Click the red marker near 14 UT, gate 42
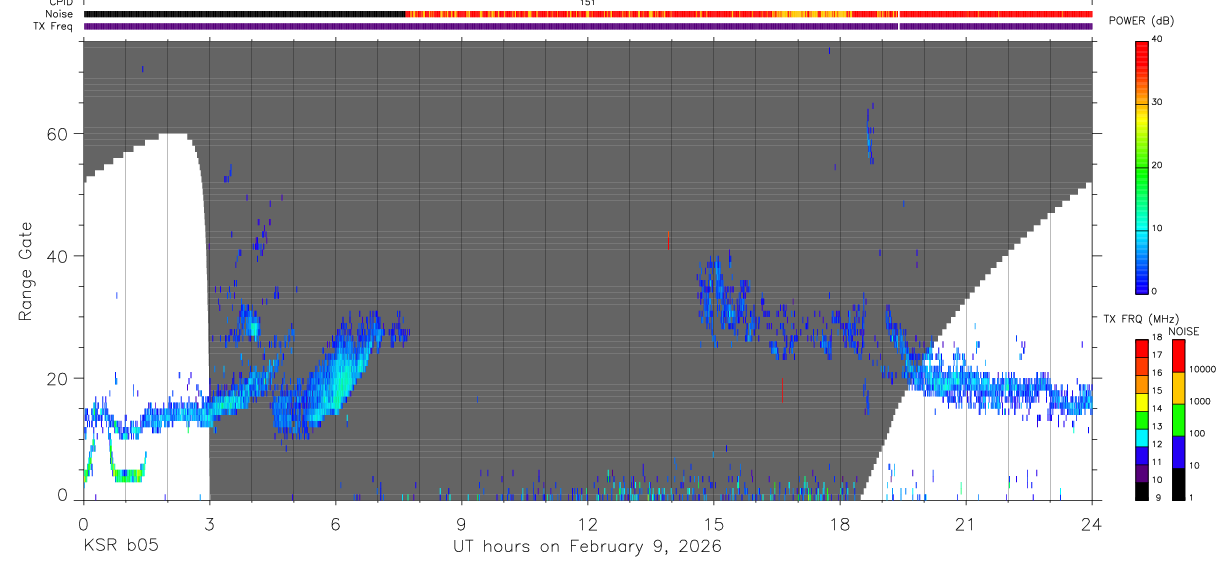 pos(668,240)
